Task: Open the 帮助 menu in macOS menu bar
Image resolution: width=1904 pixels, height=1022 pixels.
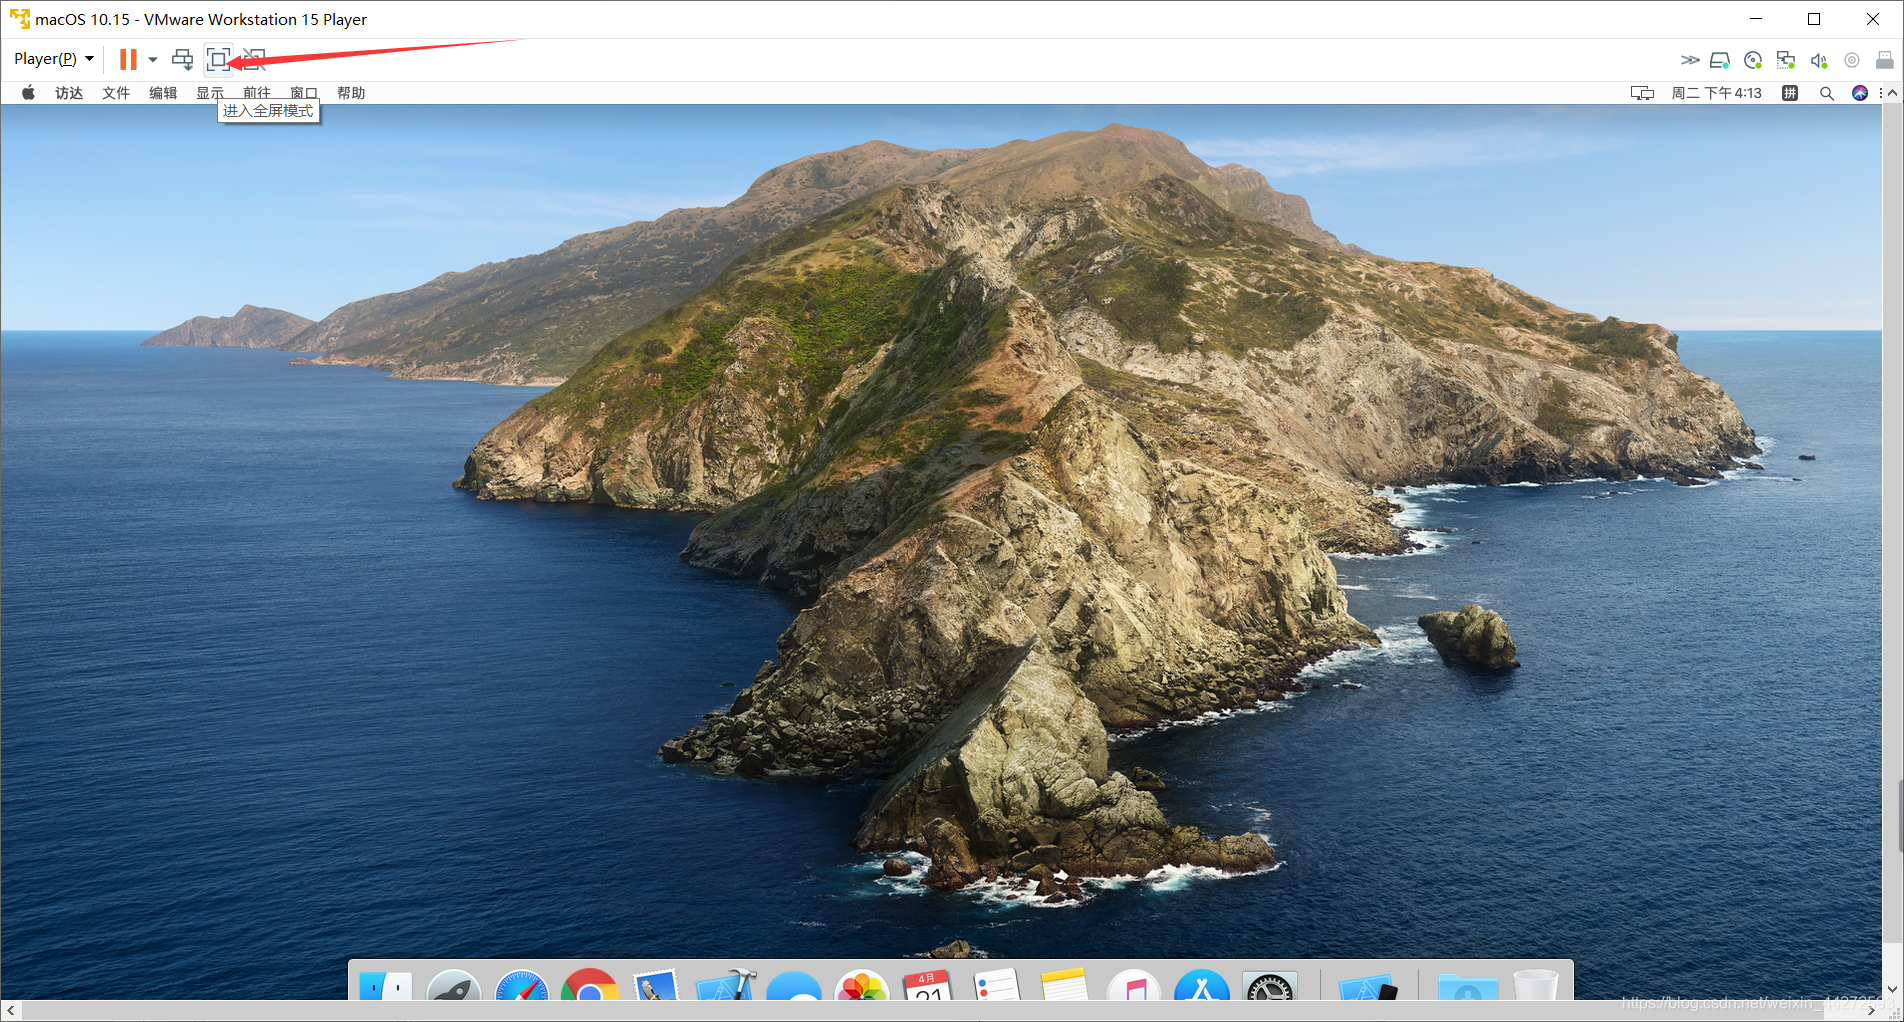Action: 351,93
